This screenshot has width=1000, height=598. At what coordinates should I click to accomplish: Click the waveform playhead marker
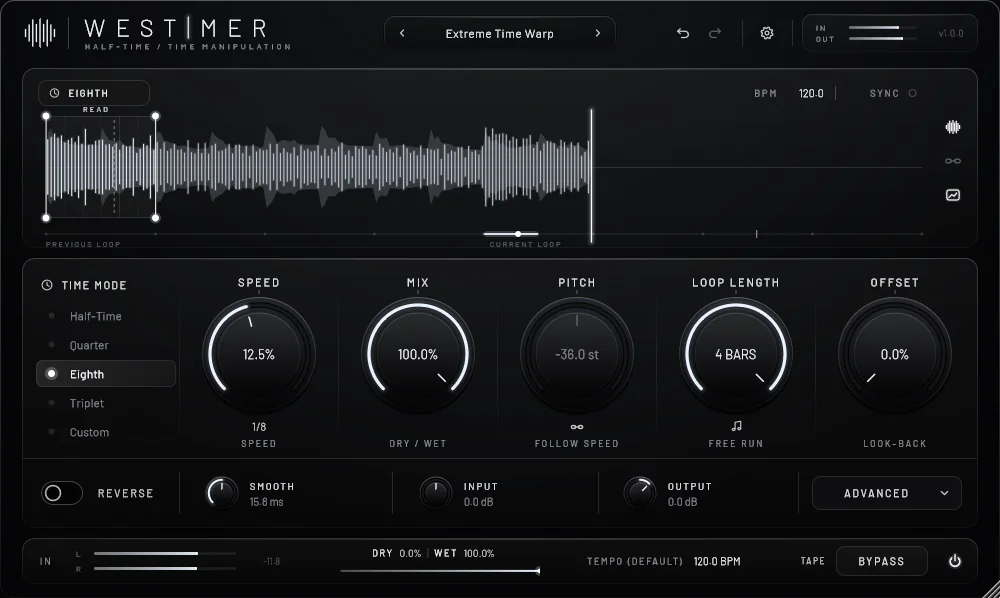click(591, 175)
